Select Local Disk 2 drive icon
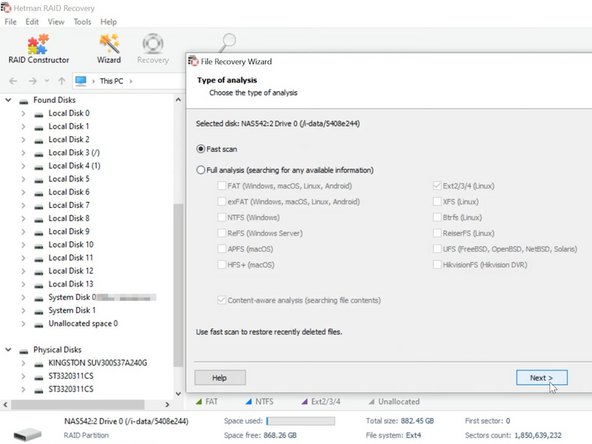Viewport: 592px width, 444px height. click(x=39, y=141)
